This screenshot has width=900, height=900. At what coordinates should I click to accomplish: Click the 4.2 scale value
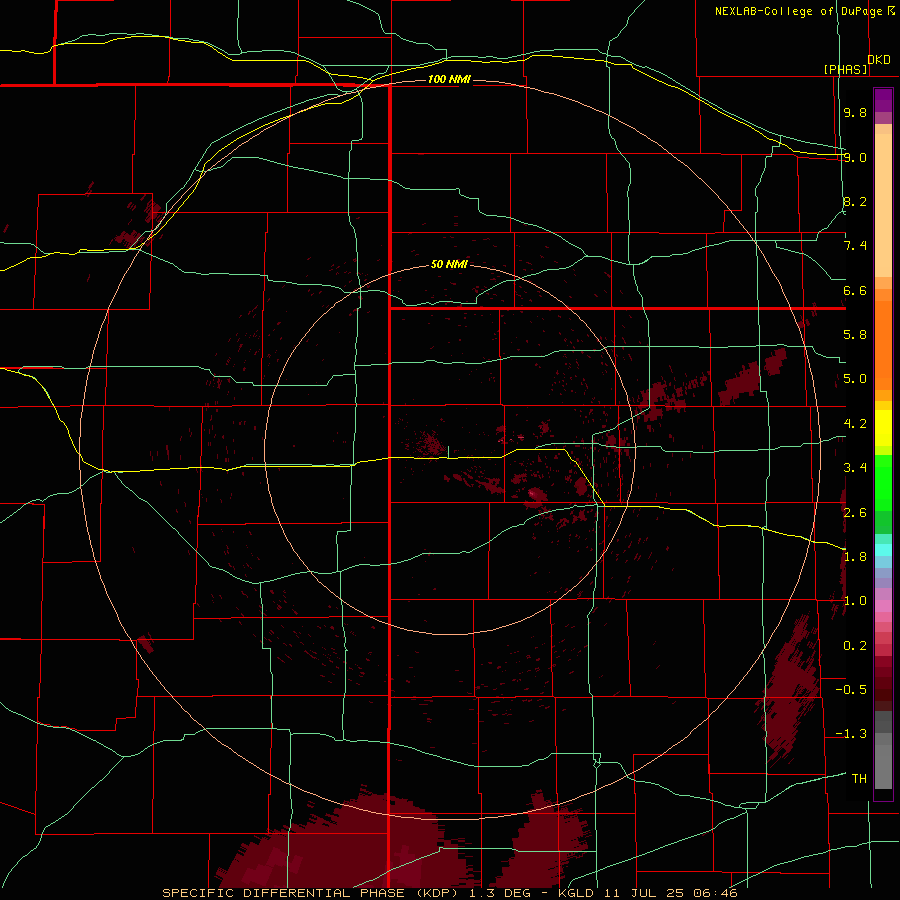pos(855,424)
